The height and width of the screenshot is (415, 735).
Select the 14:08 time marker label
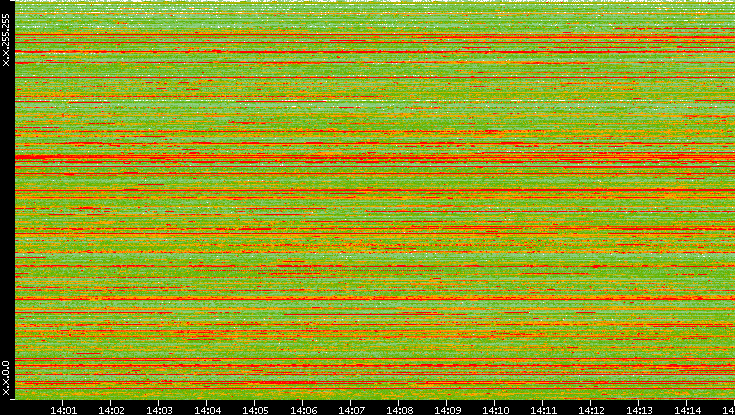pos(400,410)
